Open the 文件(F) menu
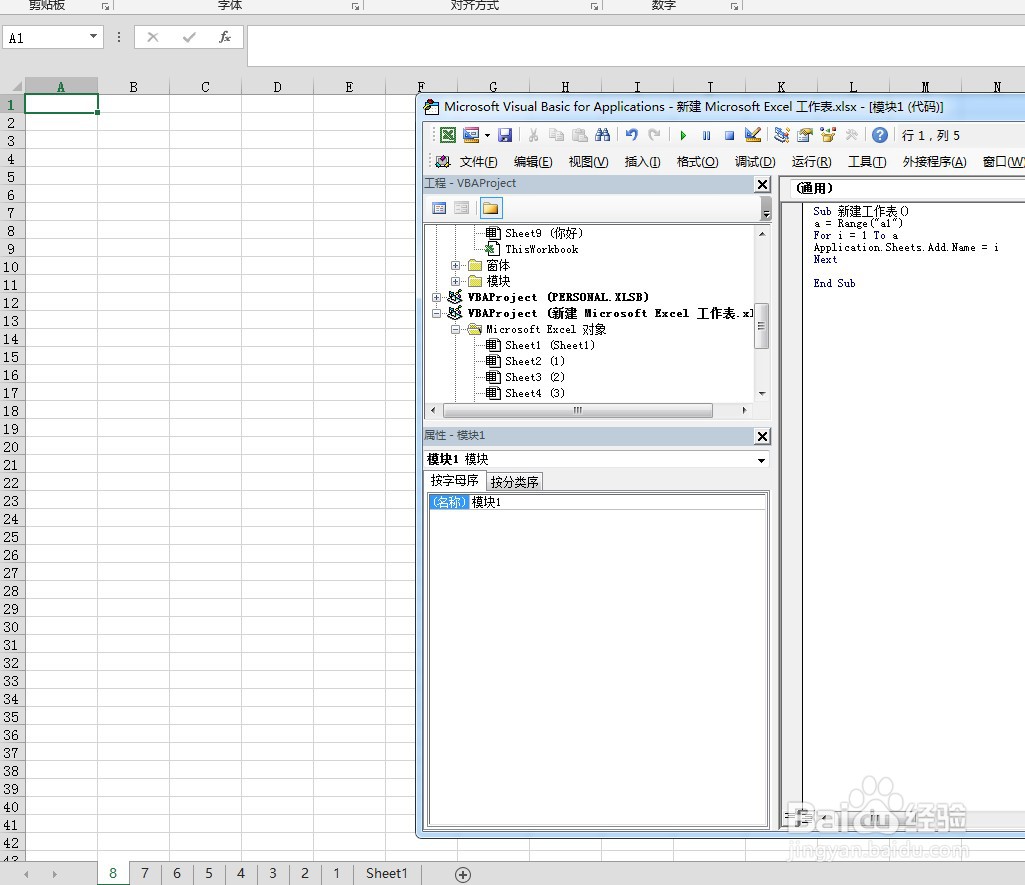1025x885 pixels. pos(478,162)
